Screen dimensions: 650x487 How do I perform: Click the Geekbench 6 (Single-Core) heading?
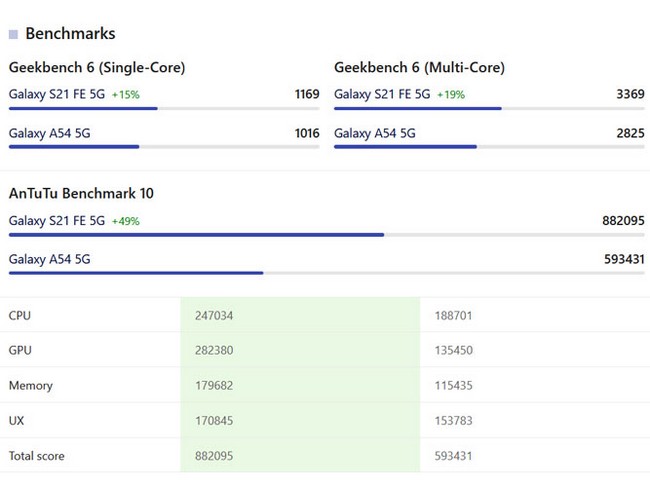(x=97, y=68)
